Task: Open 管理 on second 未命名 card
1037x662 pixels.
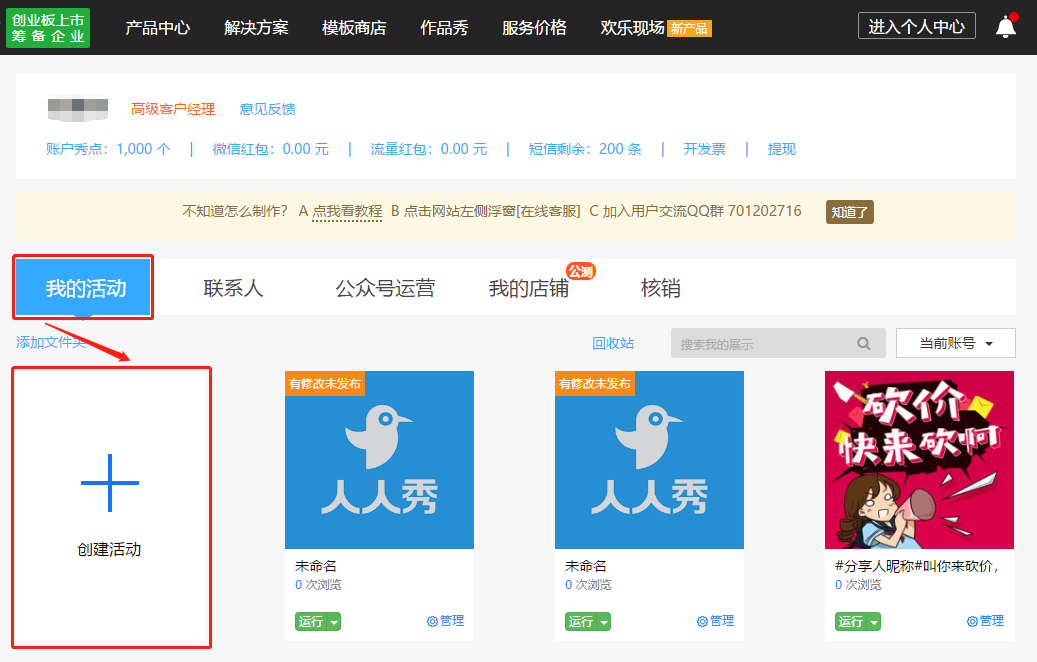Action: coord(716,621)
